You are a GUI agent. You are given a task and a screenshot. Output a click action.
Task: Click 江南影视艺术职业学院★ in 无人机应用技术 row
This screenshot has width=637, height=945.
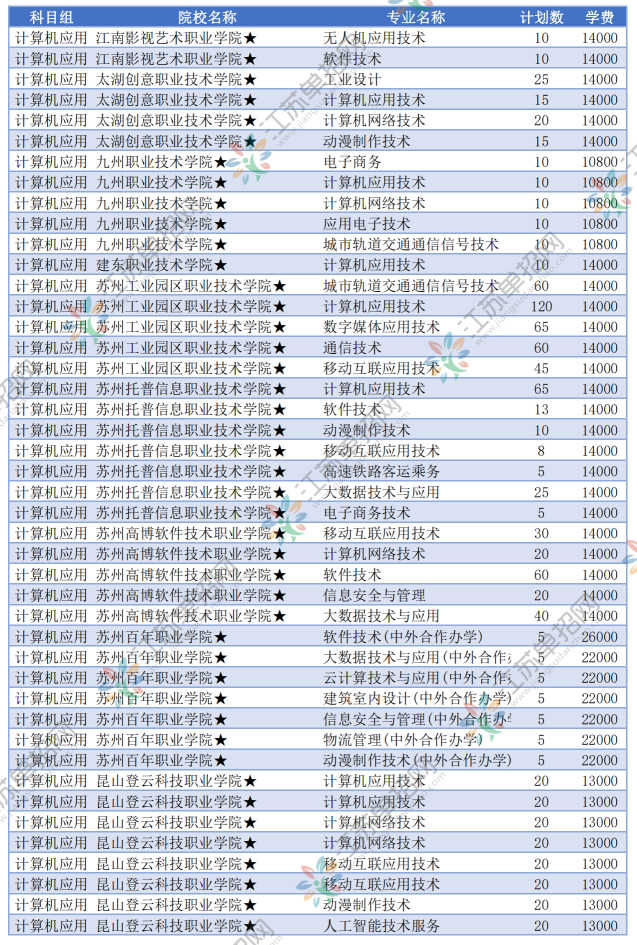coord(177,38)
